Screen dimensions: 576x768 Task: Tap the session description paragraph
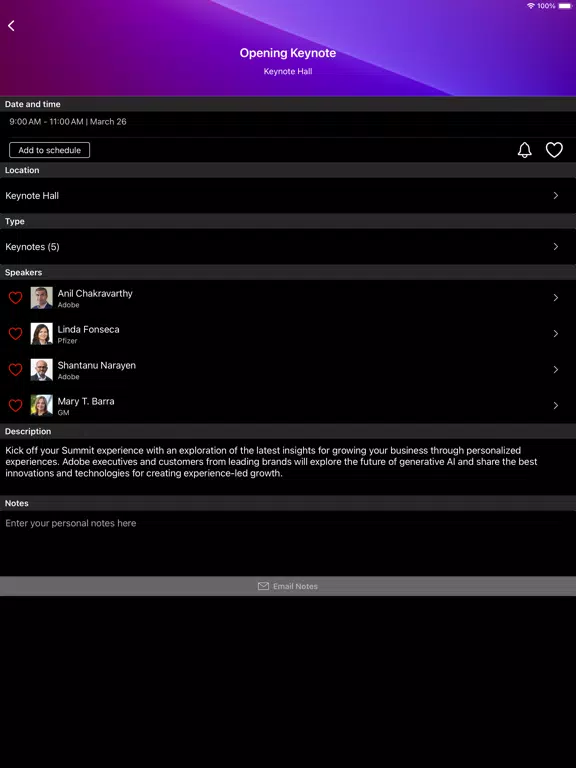[272, 462]
